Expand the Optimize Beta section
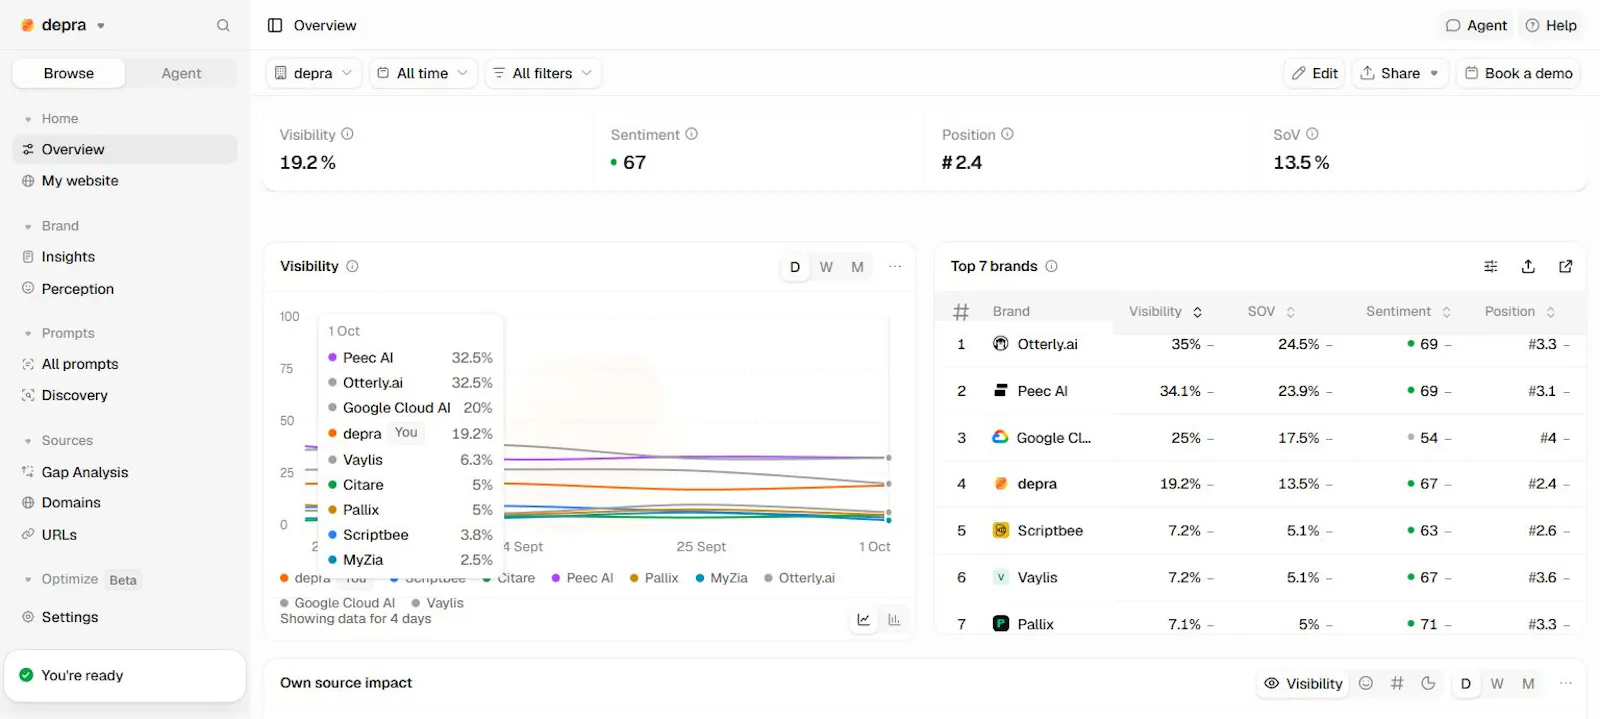This screenshot has width=1600, height=719. tap(82, 580)
